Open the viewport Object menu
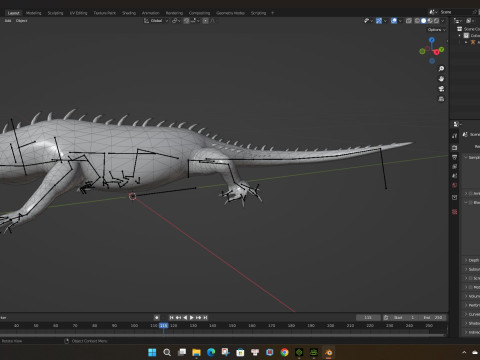This screenshot has width=480, height=360. [21, 21]
